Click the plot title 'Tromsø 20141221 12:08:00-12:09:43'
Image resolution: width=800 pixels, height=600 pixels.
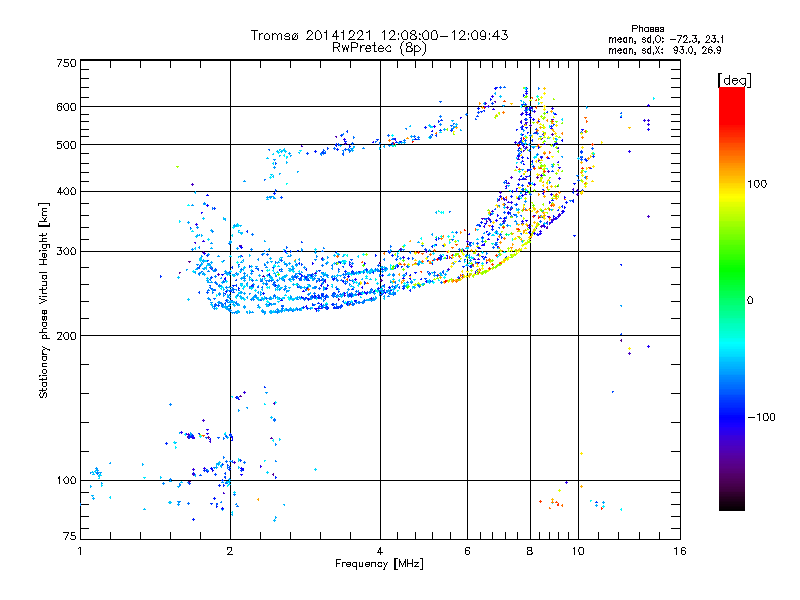click(x=379, y=35)
